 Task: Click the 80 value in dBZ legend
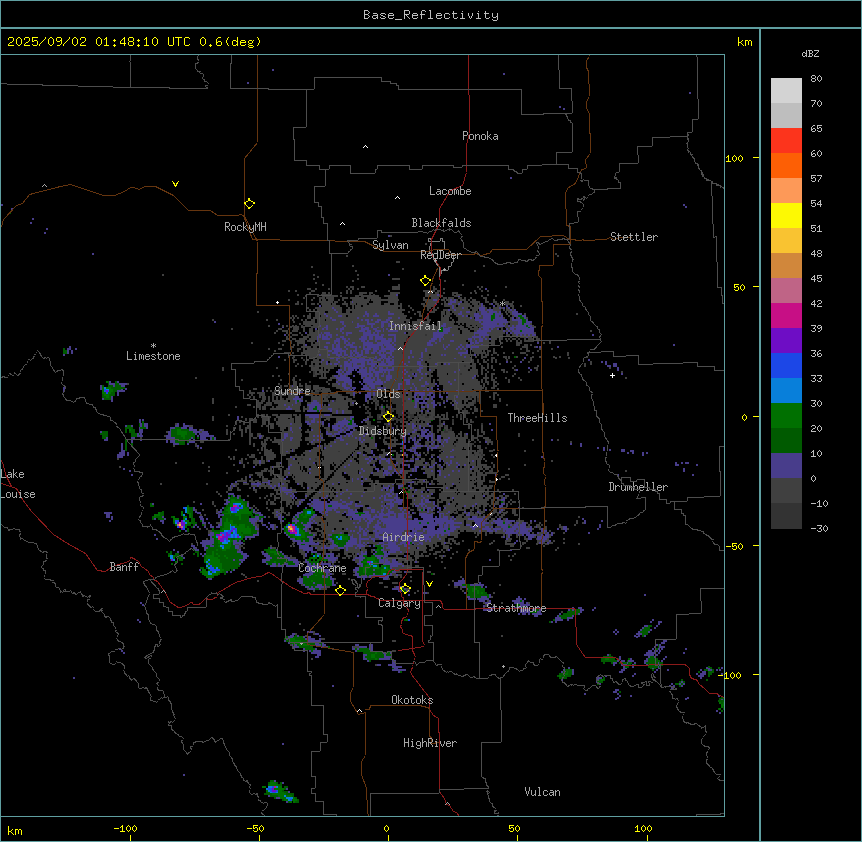[x=816, y=79]
